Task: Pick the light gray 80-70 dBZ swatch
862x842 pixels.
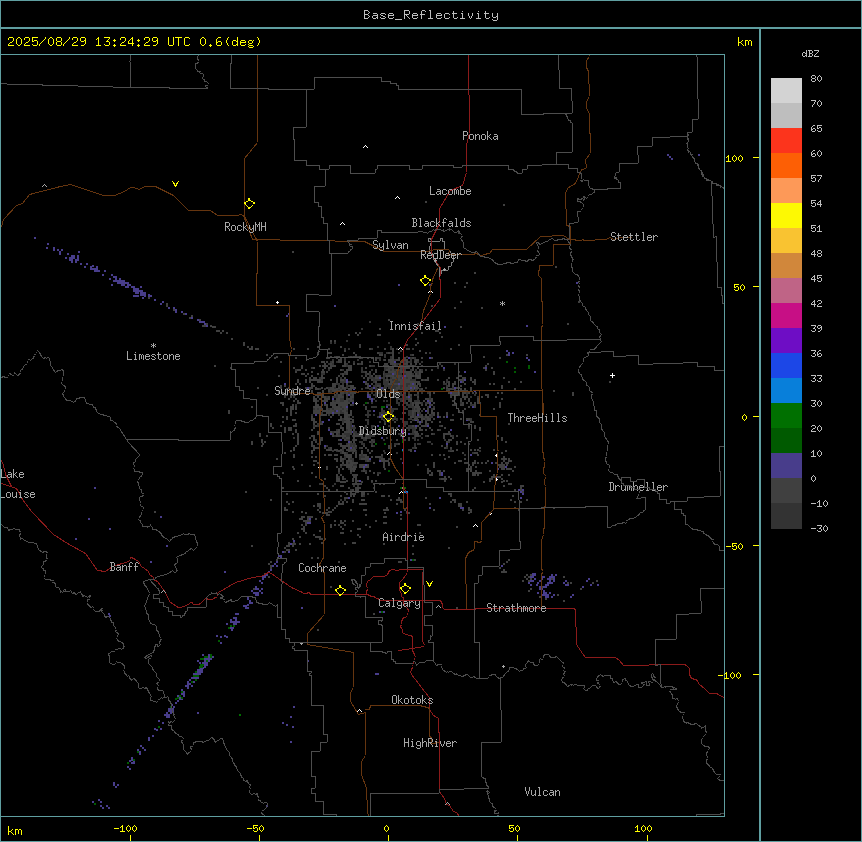Action: point(786,90)
